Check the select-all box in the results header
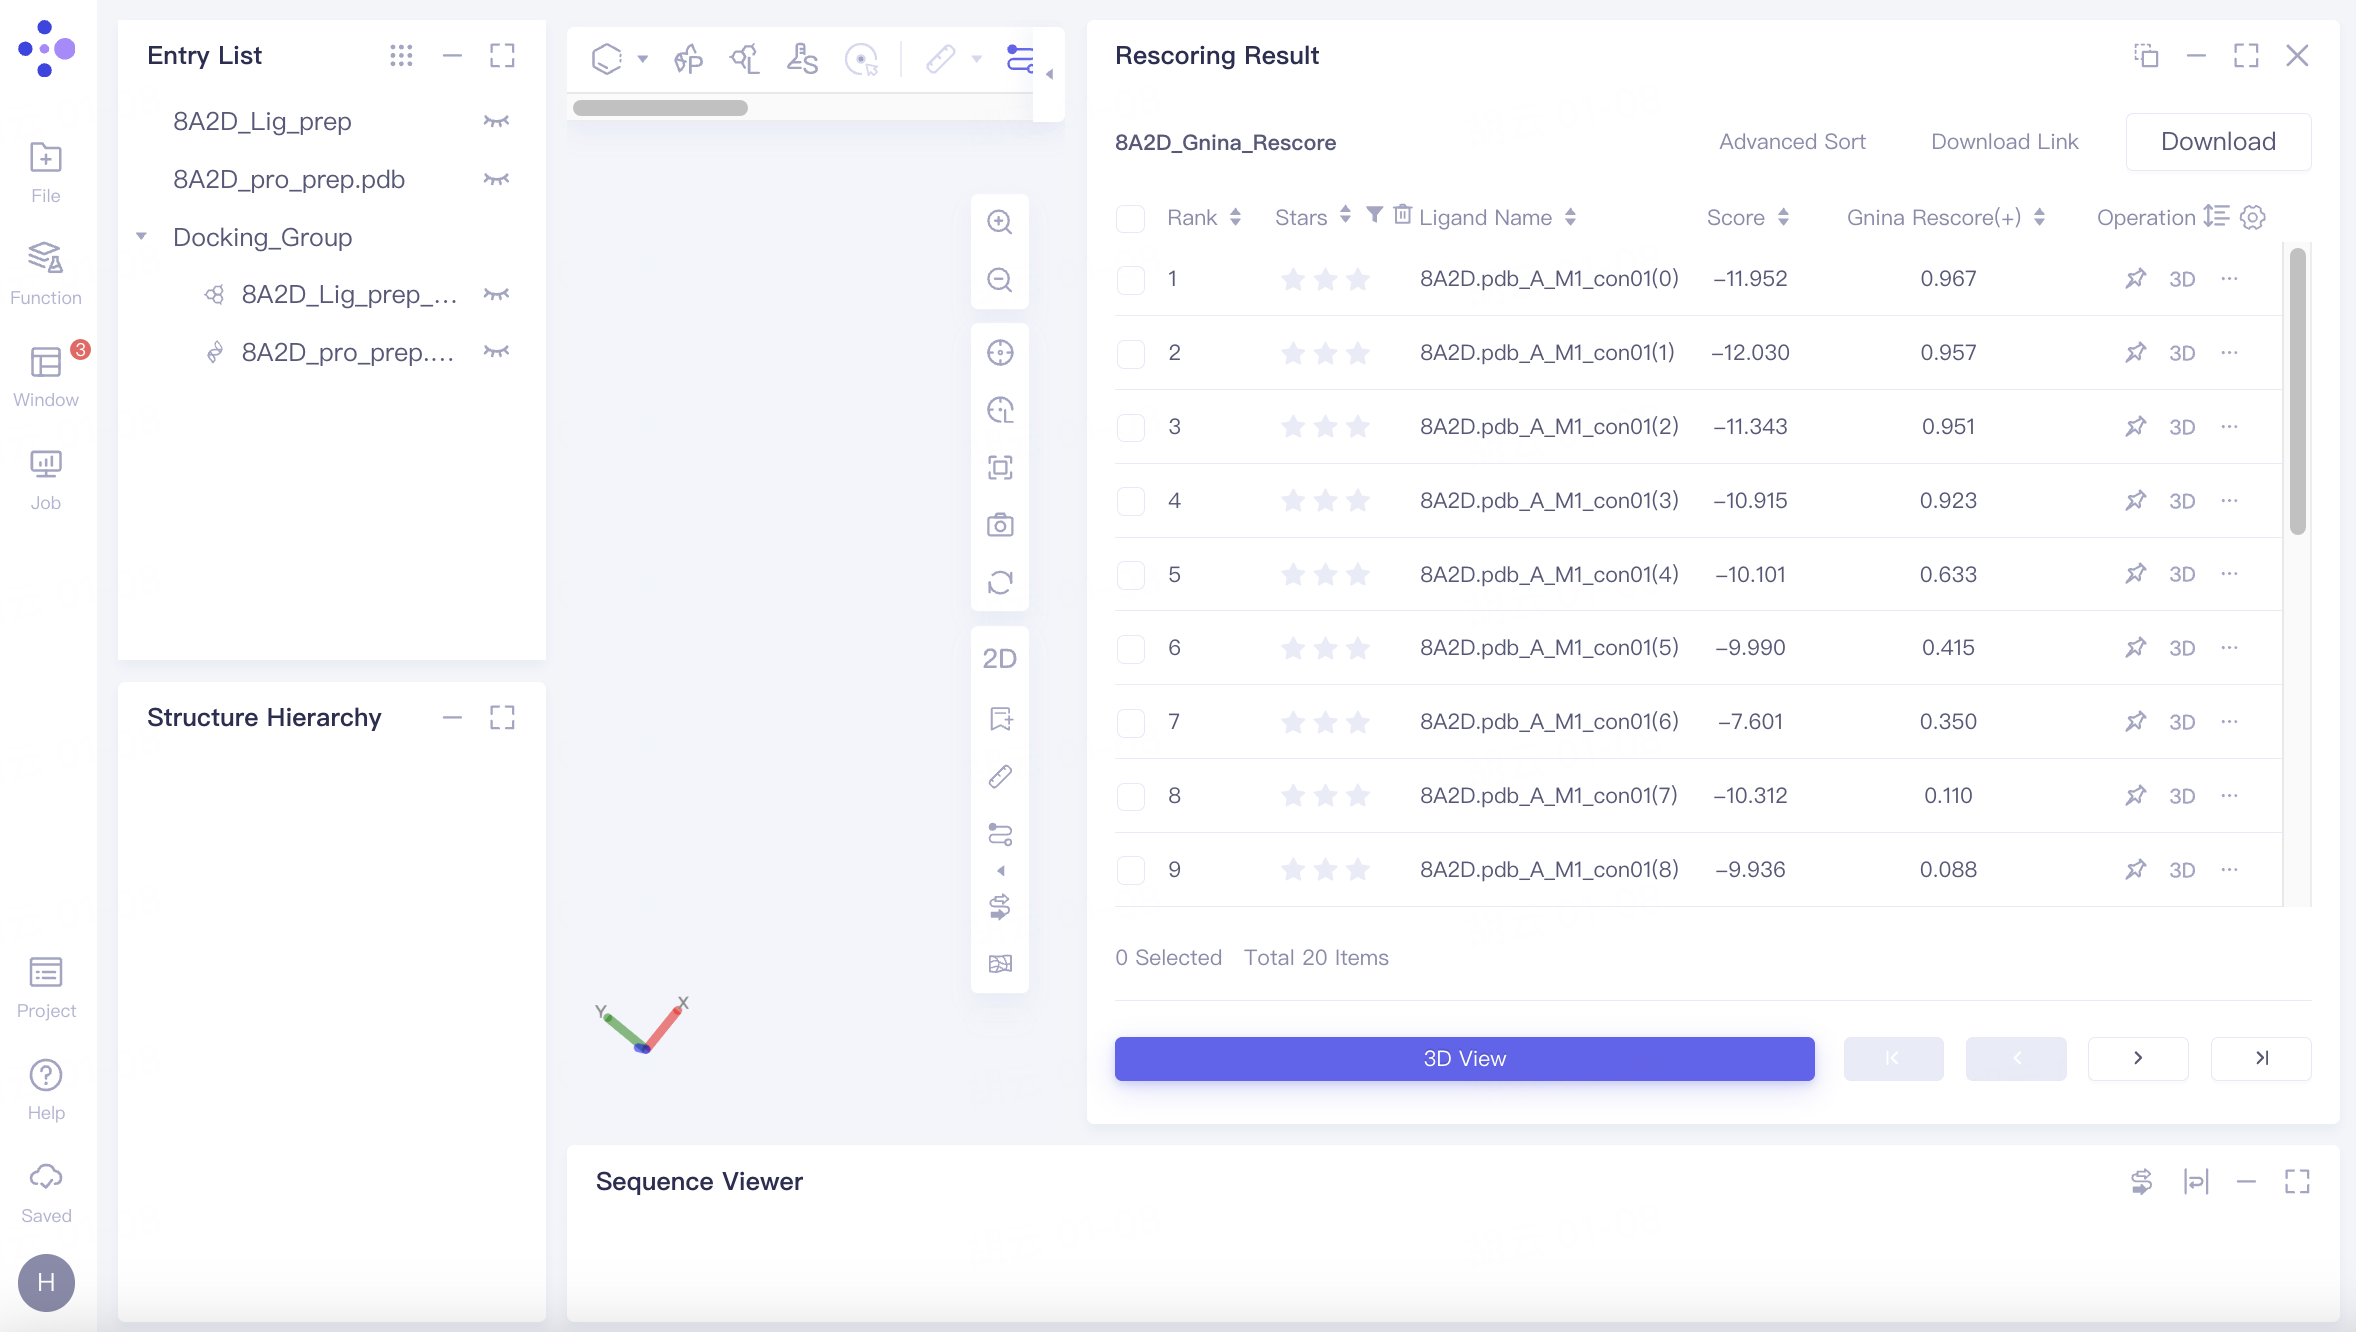Viewport: 2356px width, 1332px height. point(1130,218)
